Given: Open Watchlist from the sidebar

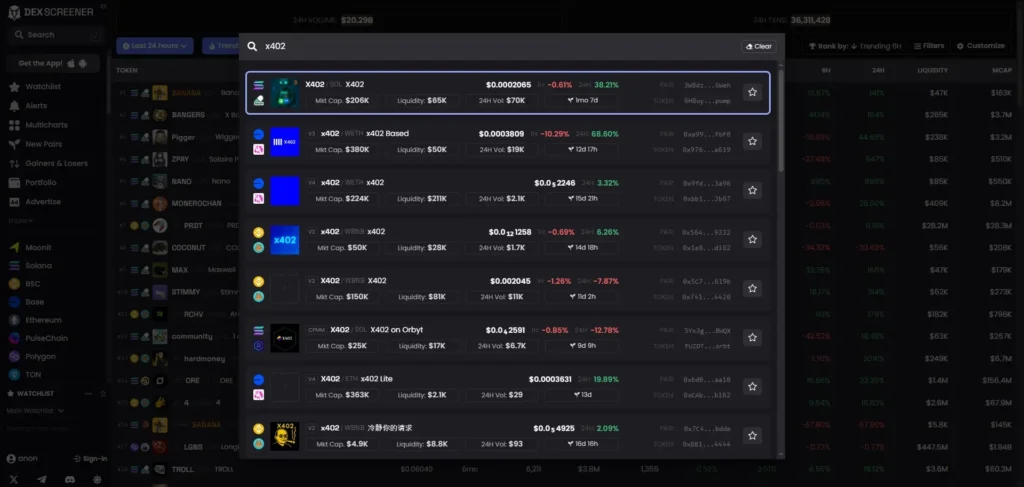Looking at the screenshot, I should 43,87.
